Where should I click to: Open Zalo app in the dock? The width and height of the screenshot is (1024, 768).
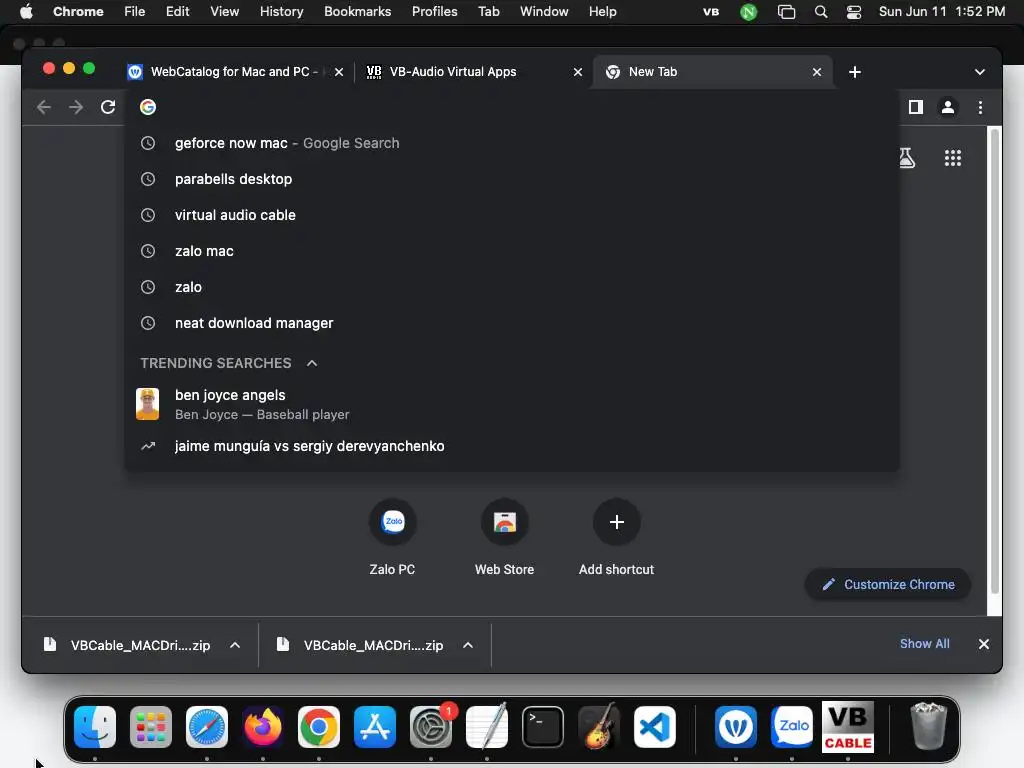[792, 727]
